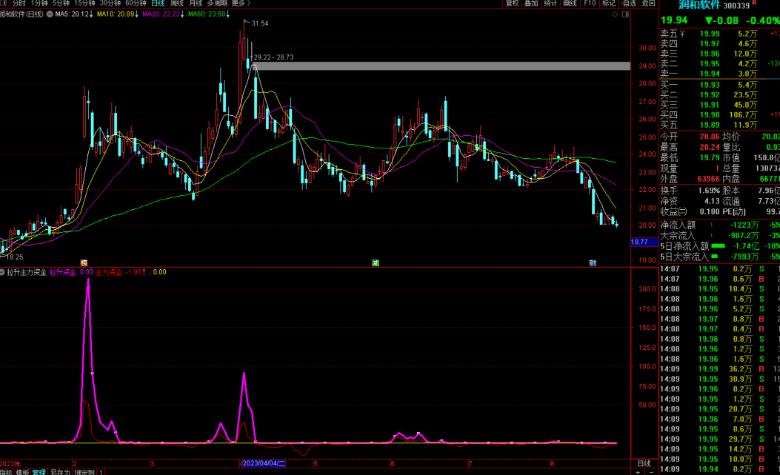Select the 最高 20.24 value
The height and width of the screenshot is (475, 780).
(709, 147)
